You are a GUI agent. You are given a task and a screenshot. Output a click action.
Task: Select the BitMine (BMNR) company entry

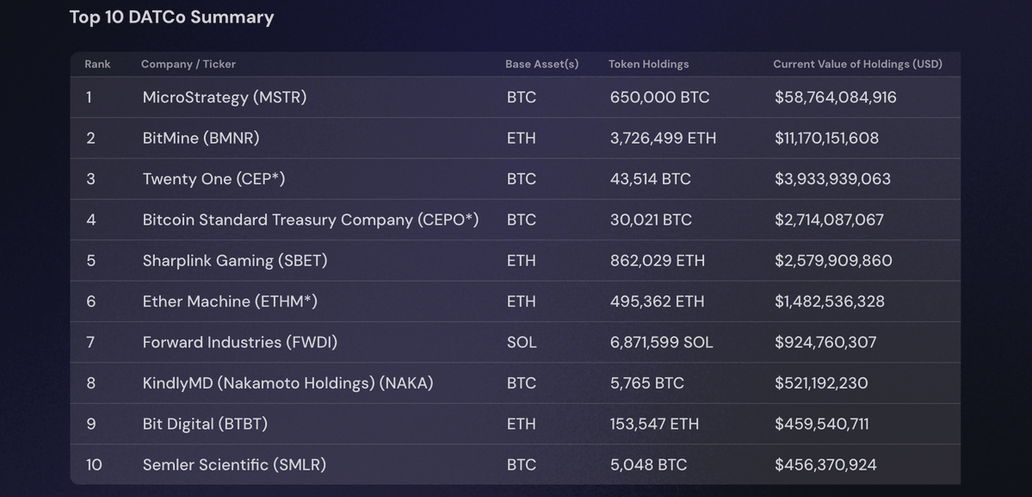(x=200, y=138)
